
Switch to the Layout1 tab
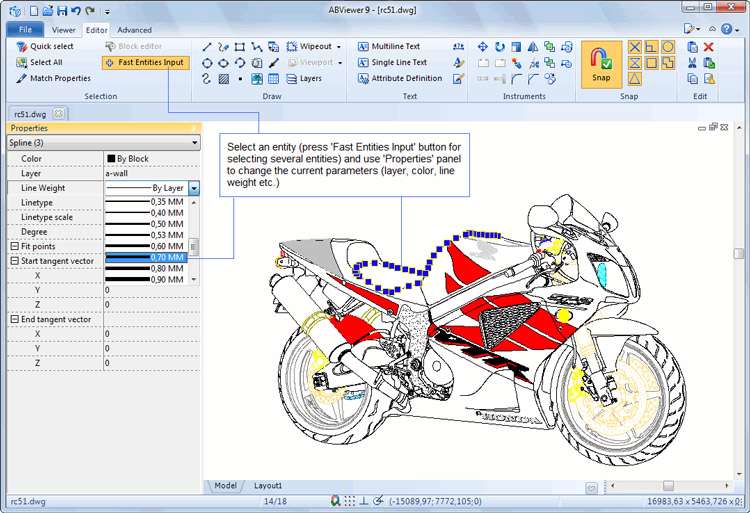pyautogui.click(x=268, y=485)
